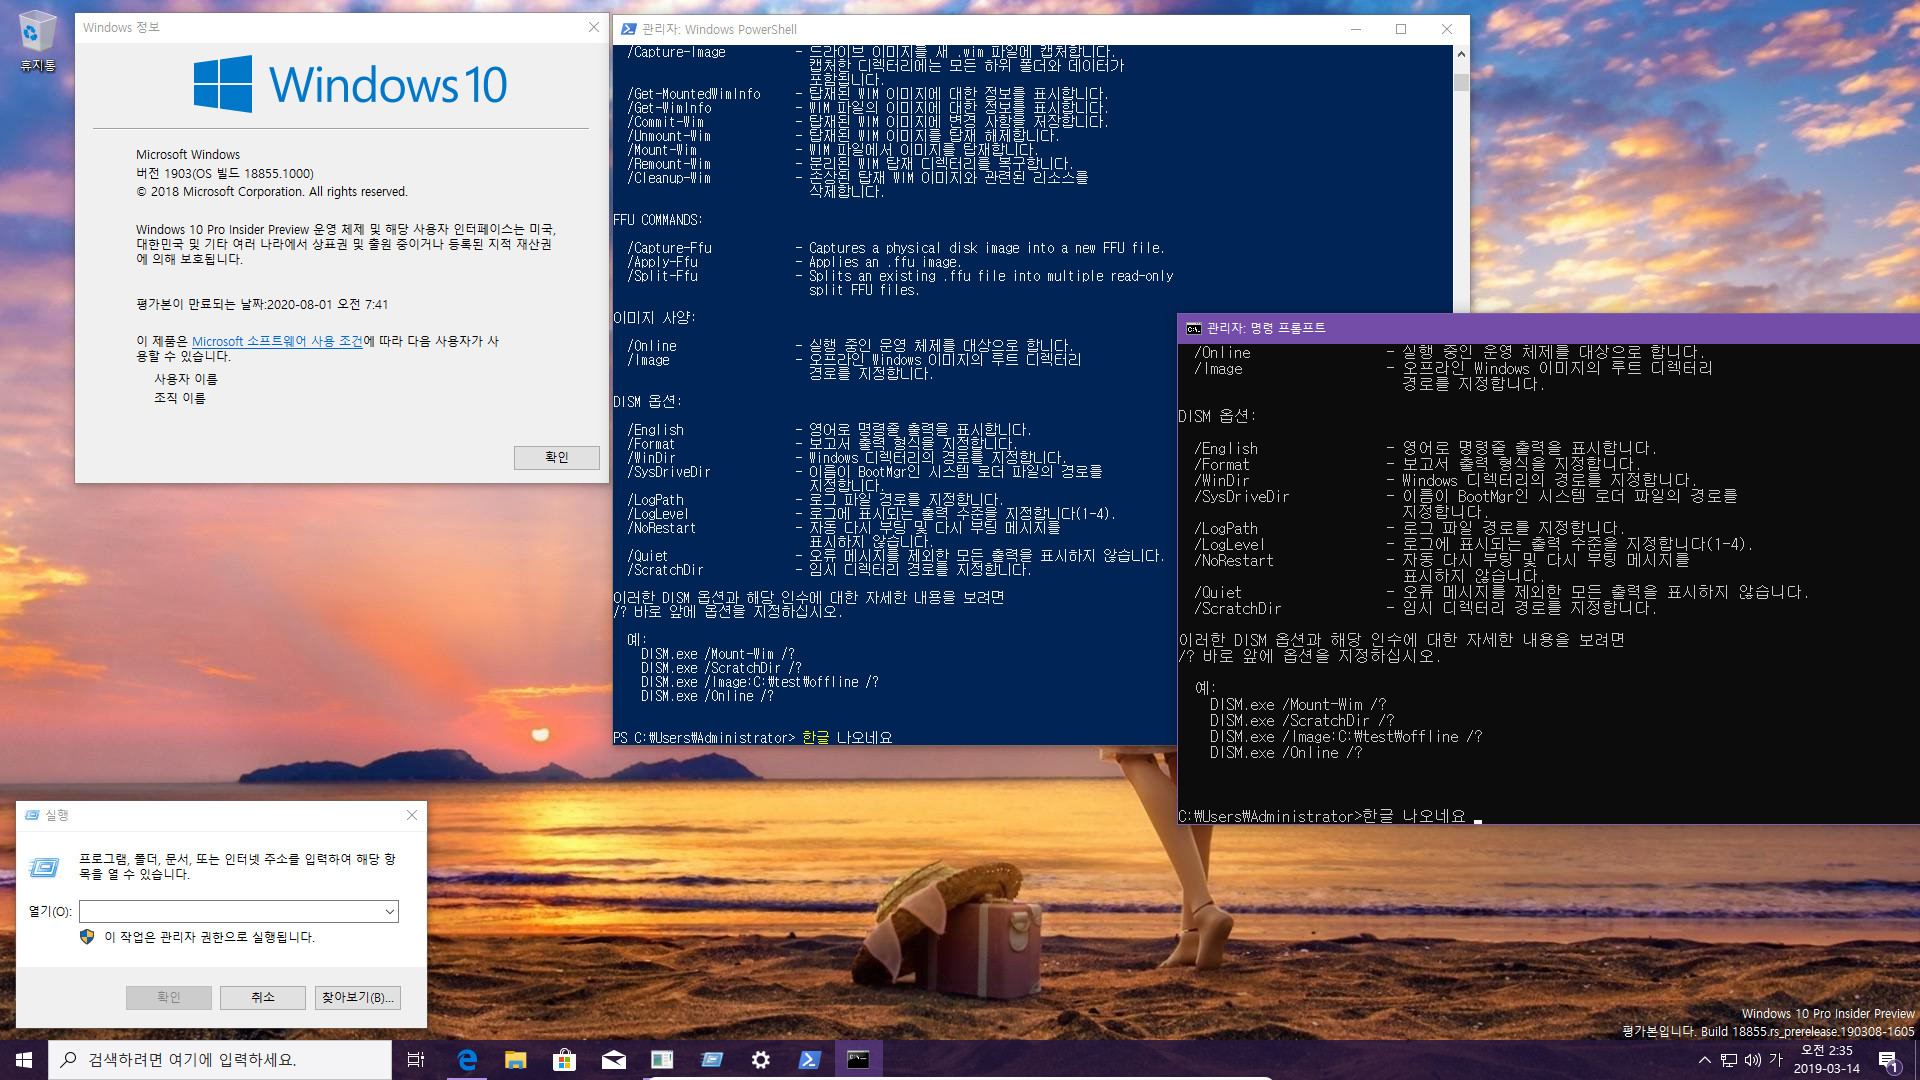Click '/Capture-Ffu' in PowerShell output

click(670, 248)
